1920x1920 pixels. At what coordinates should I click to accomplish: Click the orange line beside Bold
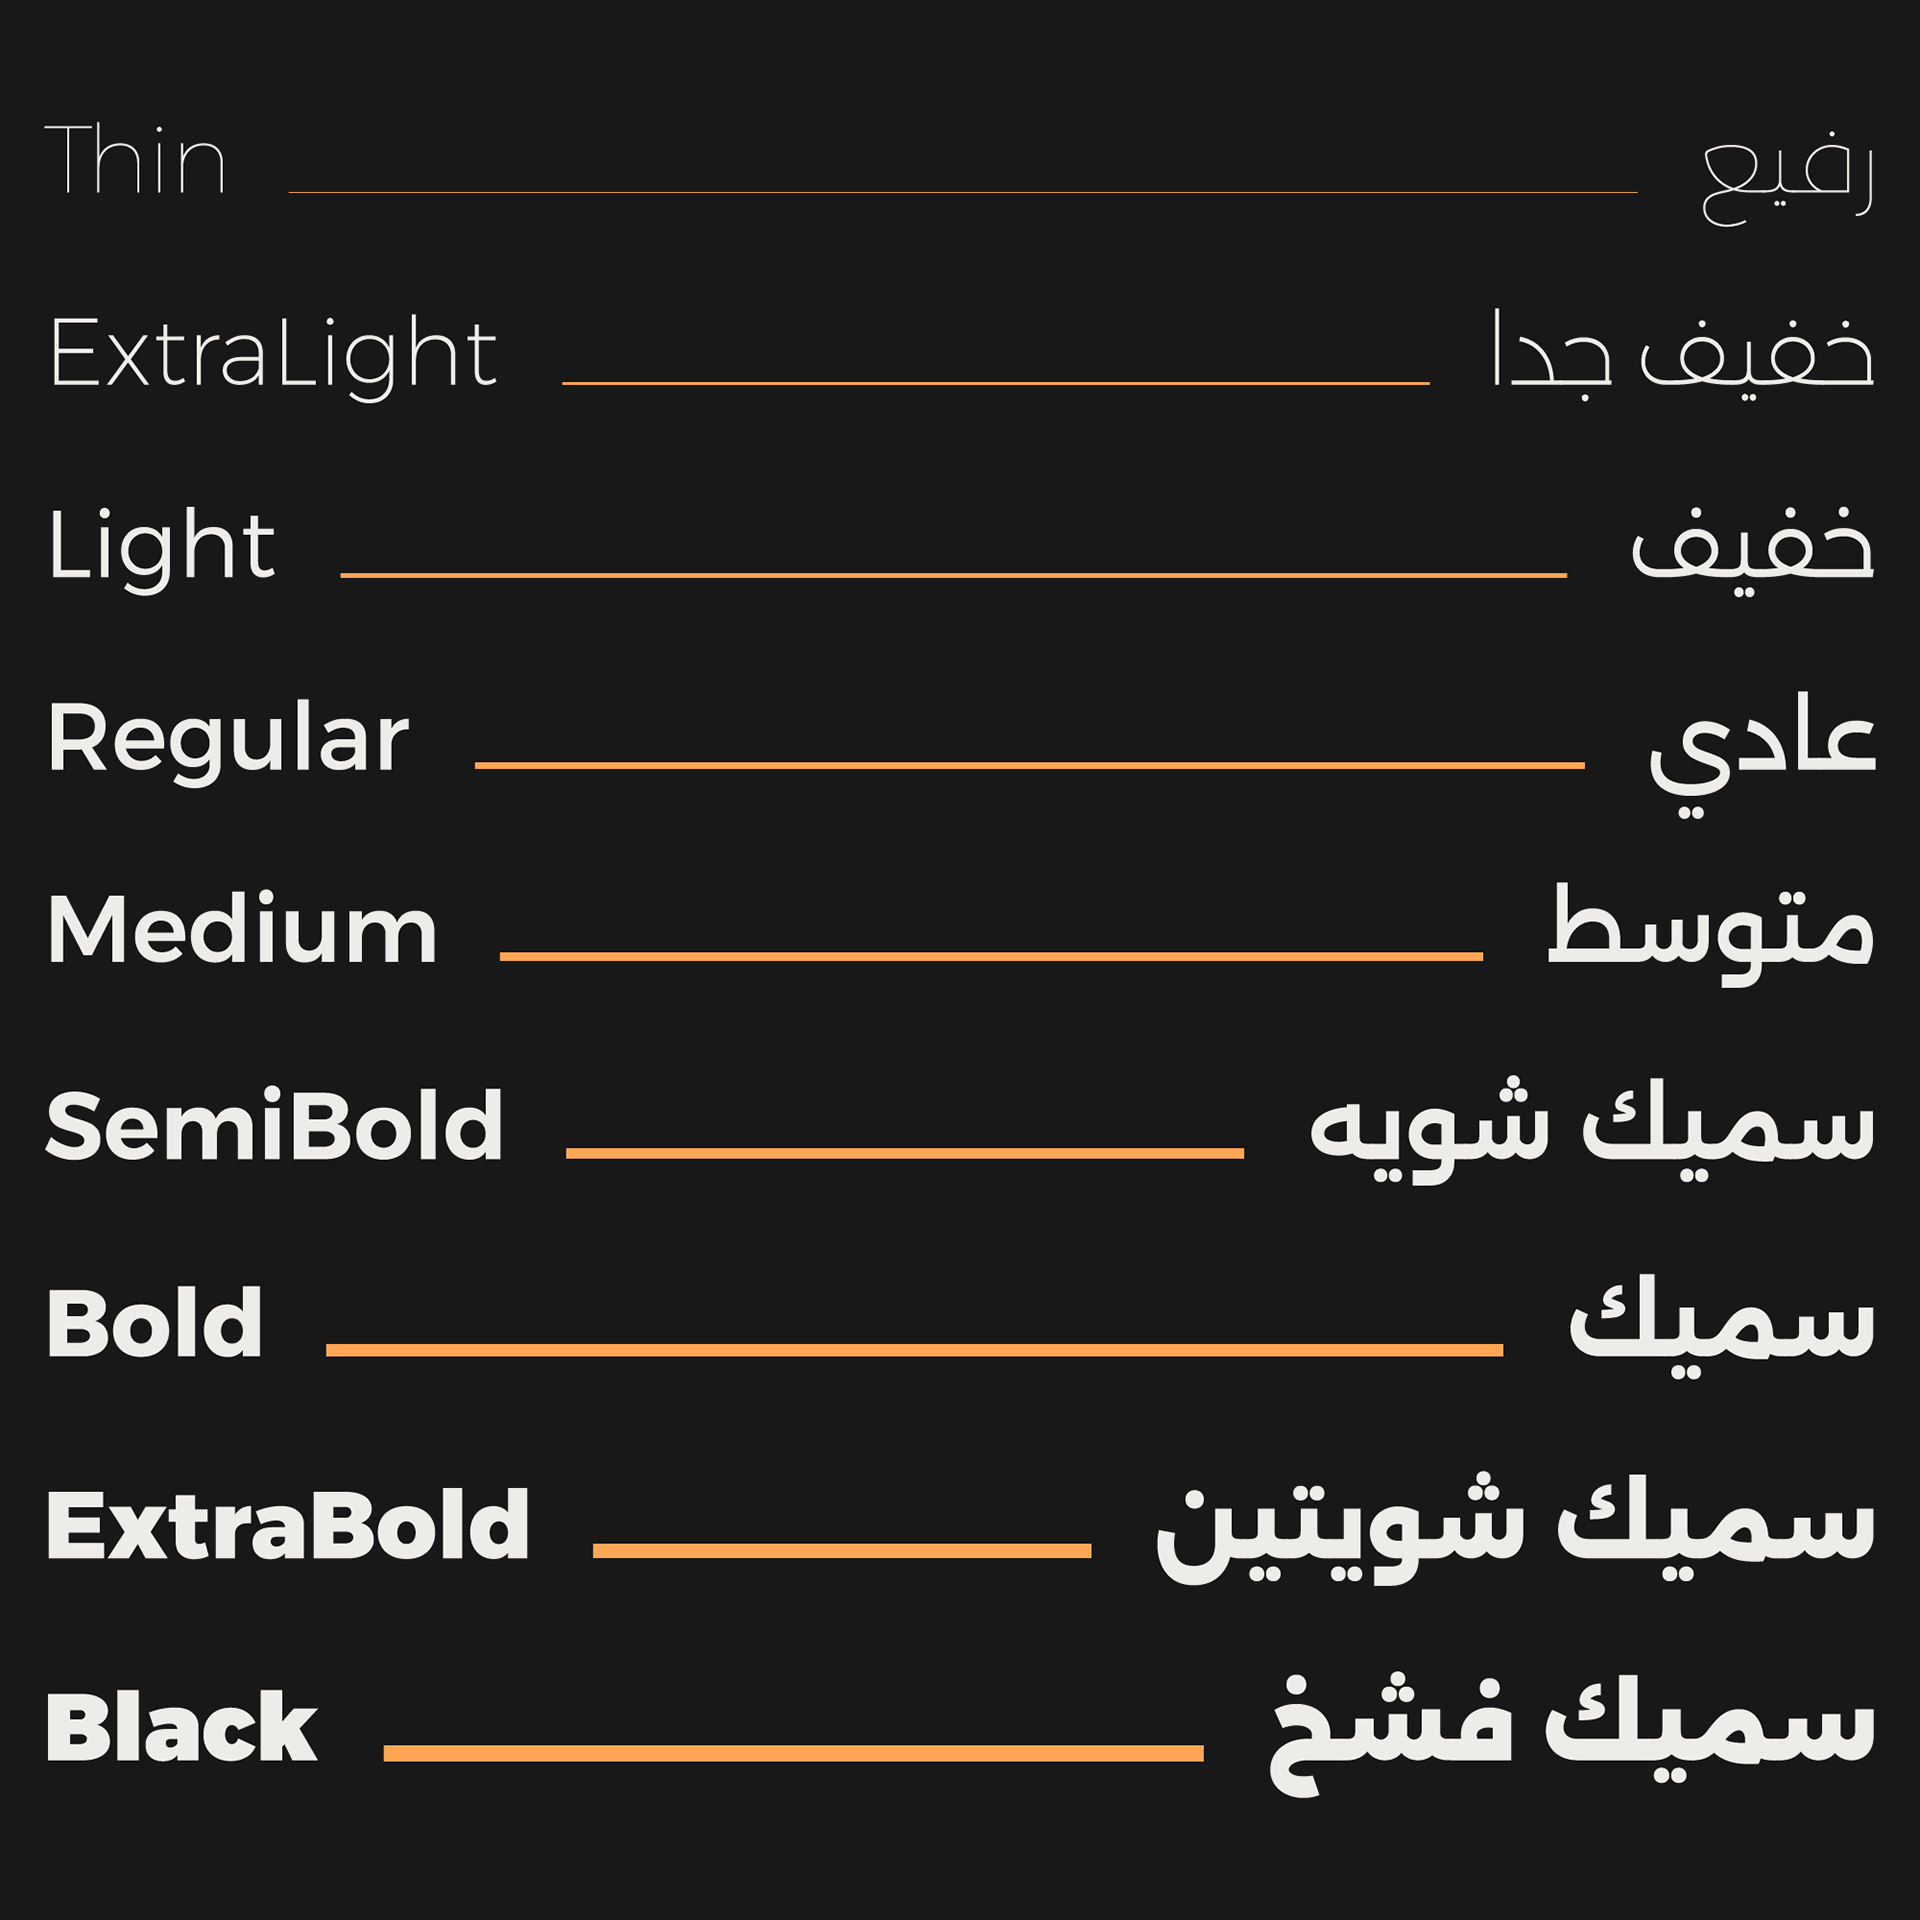pos(914,1350)
